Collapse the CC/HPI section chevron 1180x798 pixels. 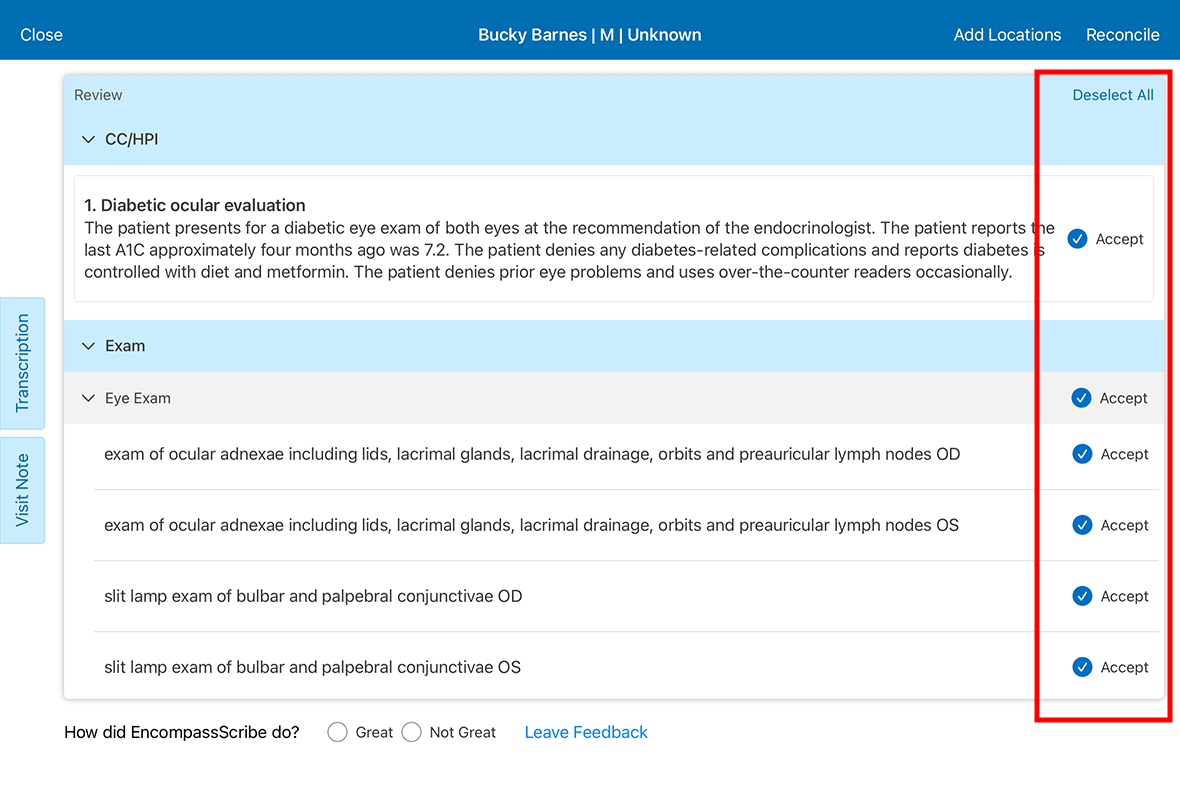click(x=88, y=140)
